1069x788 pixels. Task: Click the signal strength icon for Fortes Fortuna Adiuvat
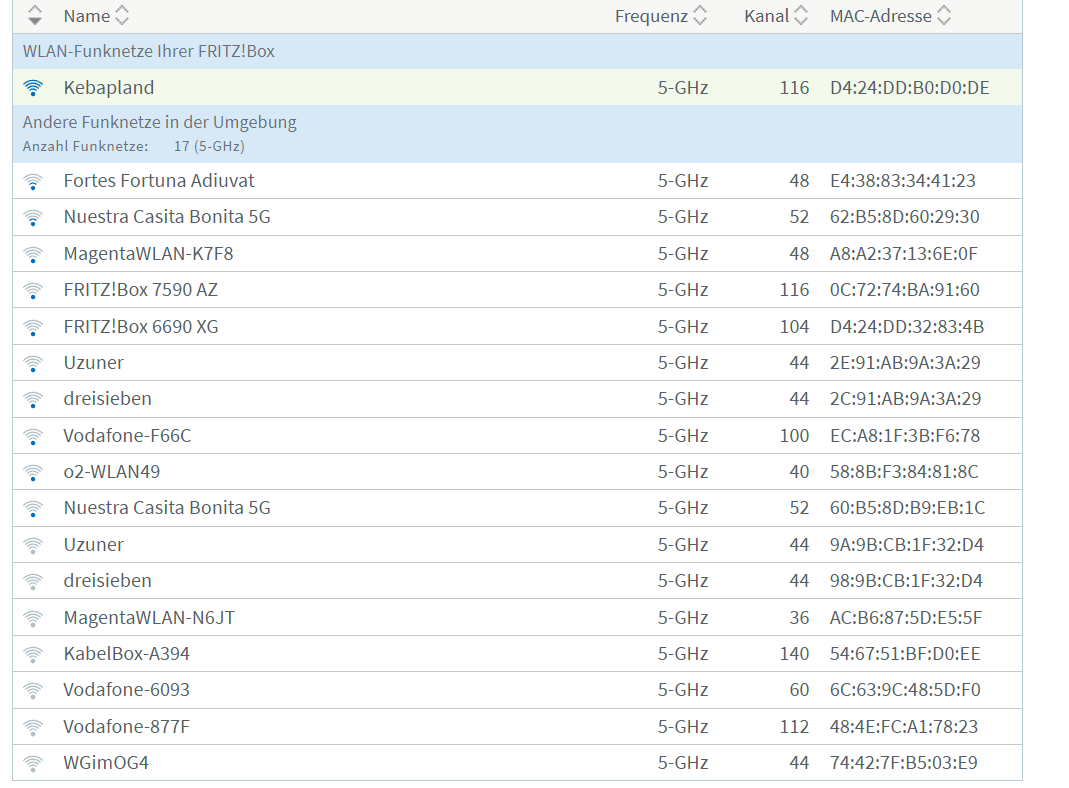pyautogui.click(x=33, y=180)
